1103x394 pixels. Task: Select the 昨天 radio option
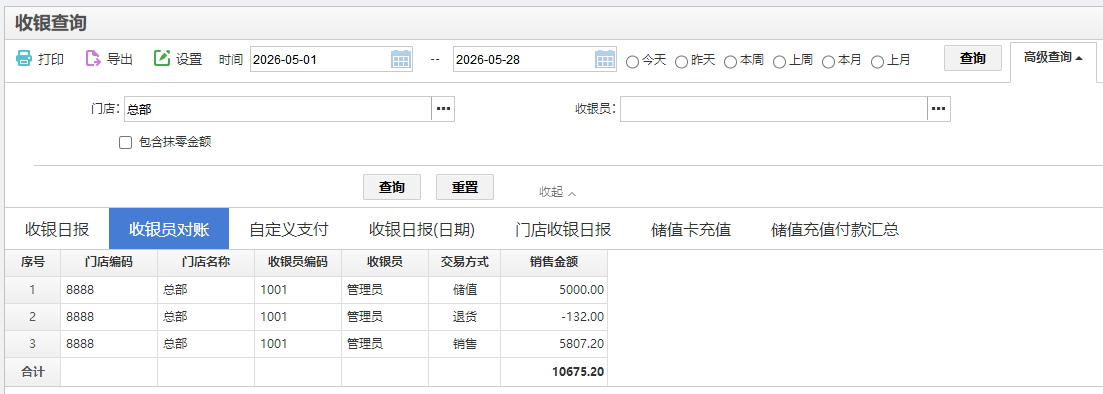681,62
